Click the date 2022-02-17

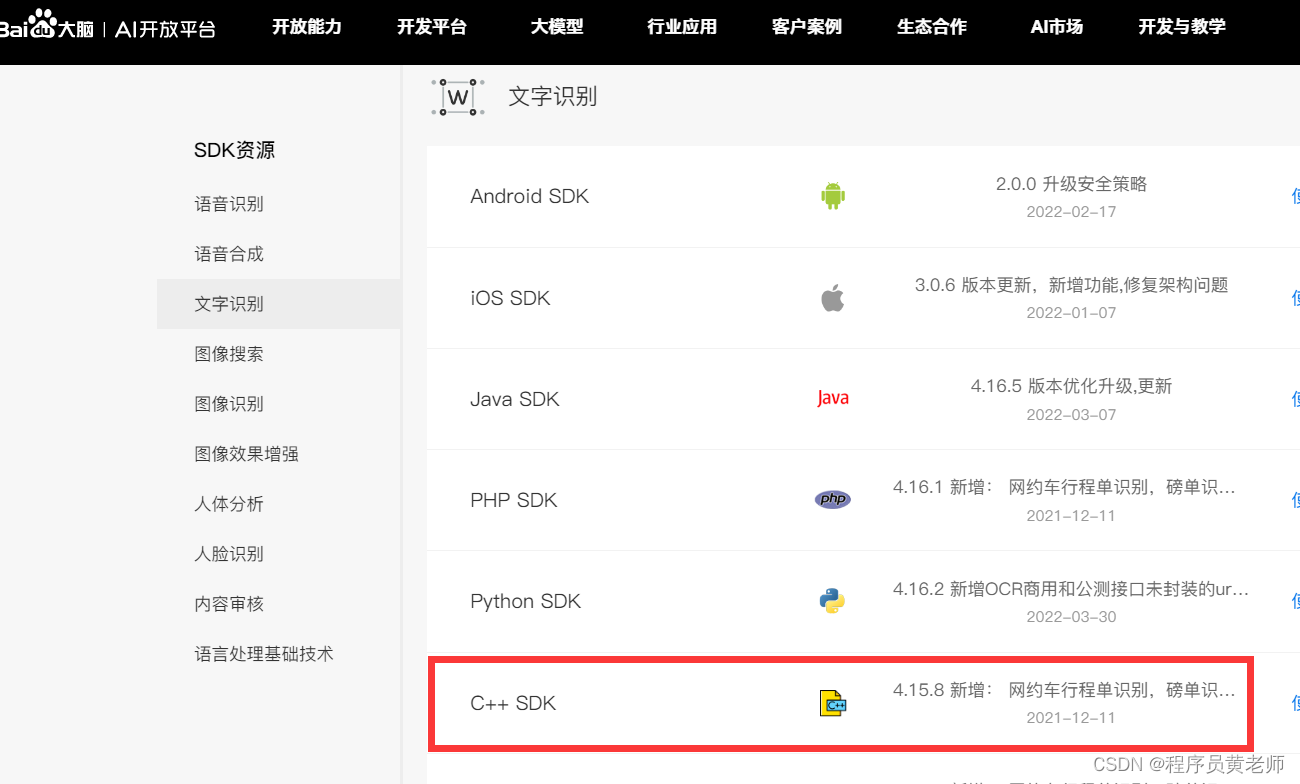click(1071, 212)
